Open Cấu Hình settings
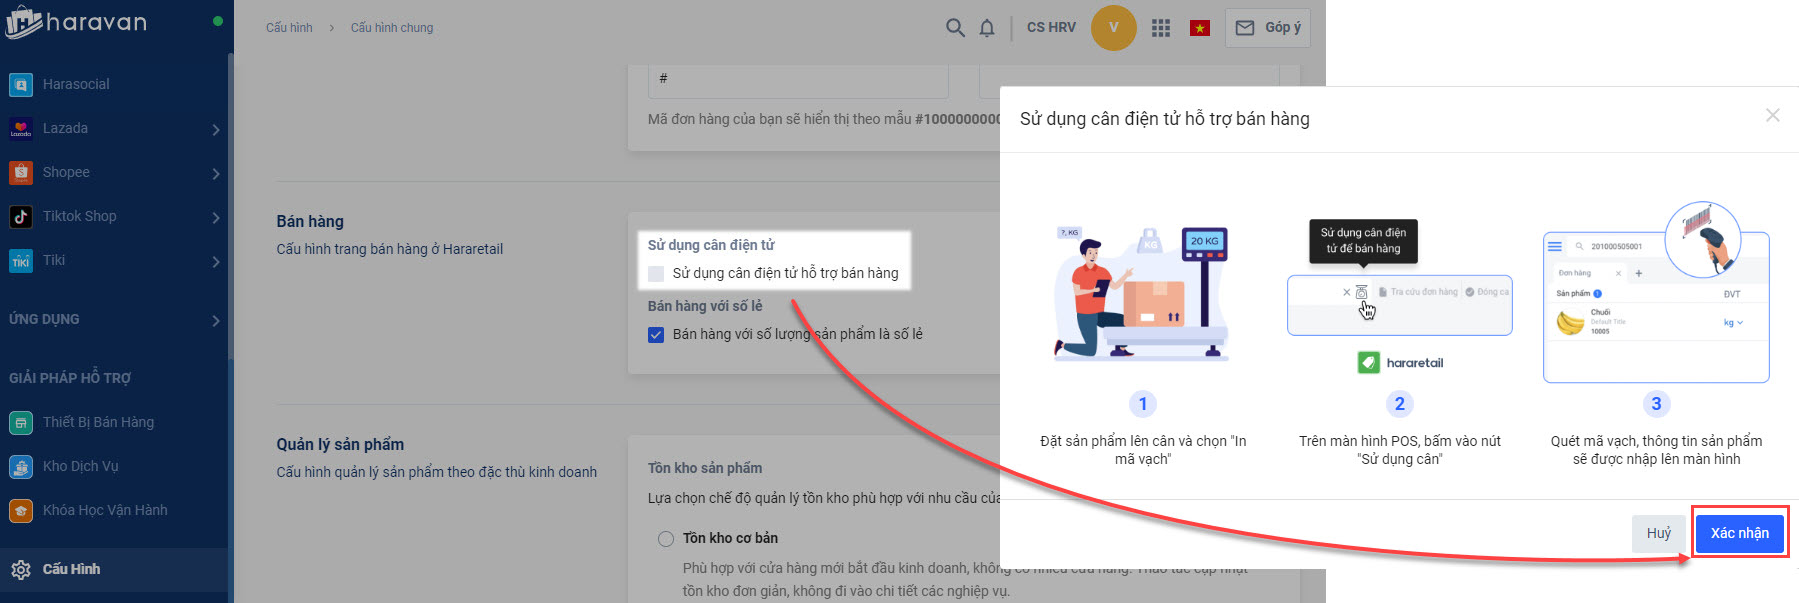 (x=114, y=569)
